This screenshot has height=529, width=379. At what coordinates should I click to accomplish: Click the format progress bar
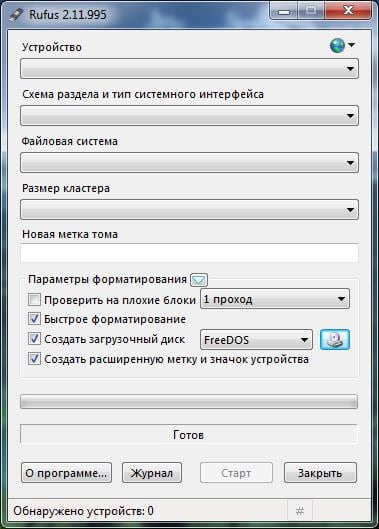click(189, 401)
